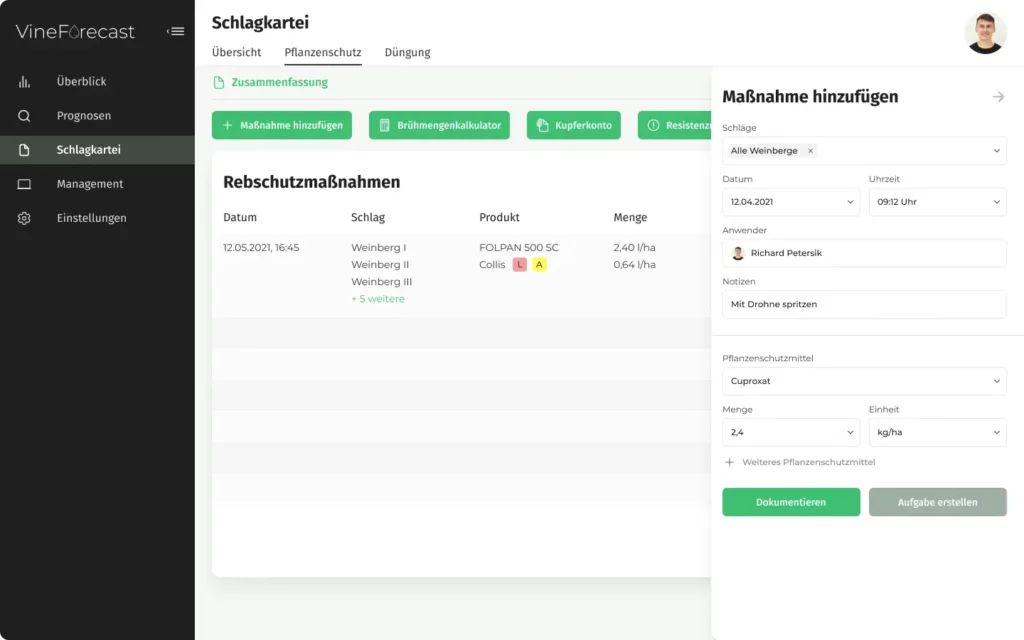
Task: Click the Menge column header
Action: (630, 217)
